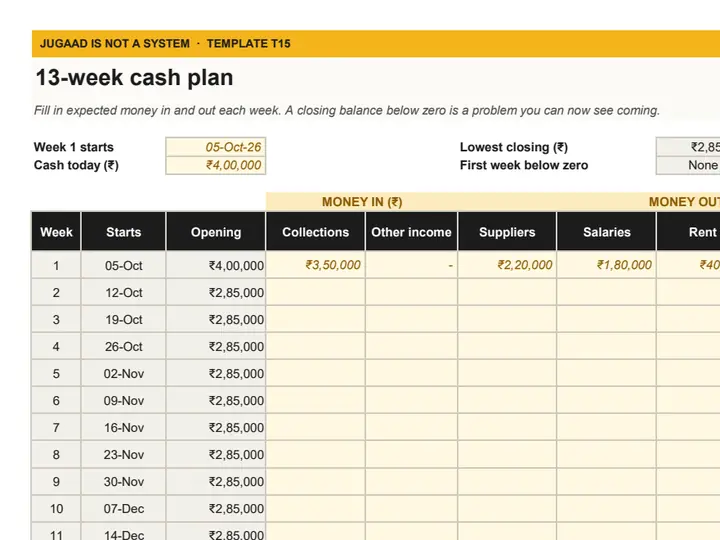Select week 5 Opening cell ₹2,85,000
The image size is (720, 540).
(x=216, y=373)
